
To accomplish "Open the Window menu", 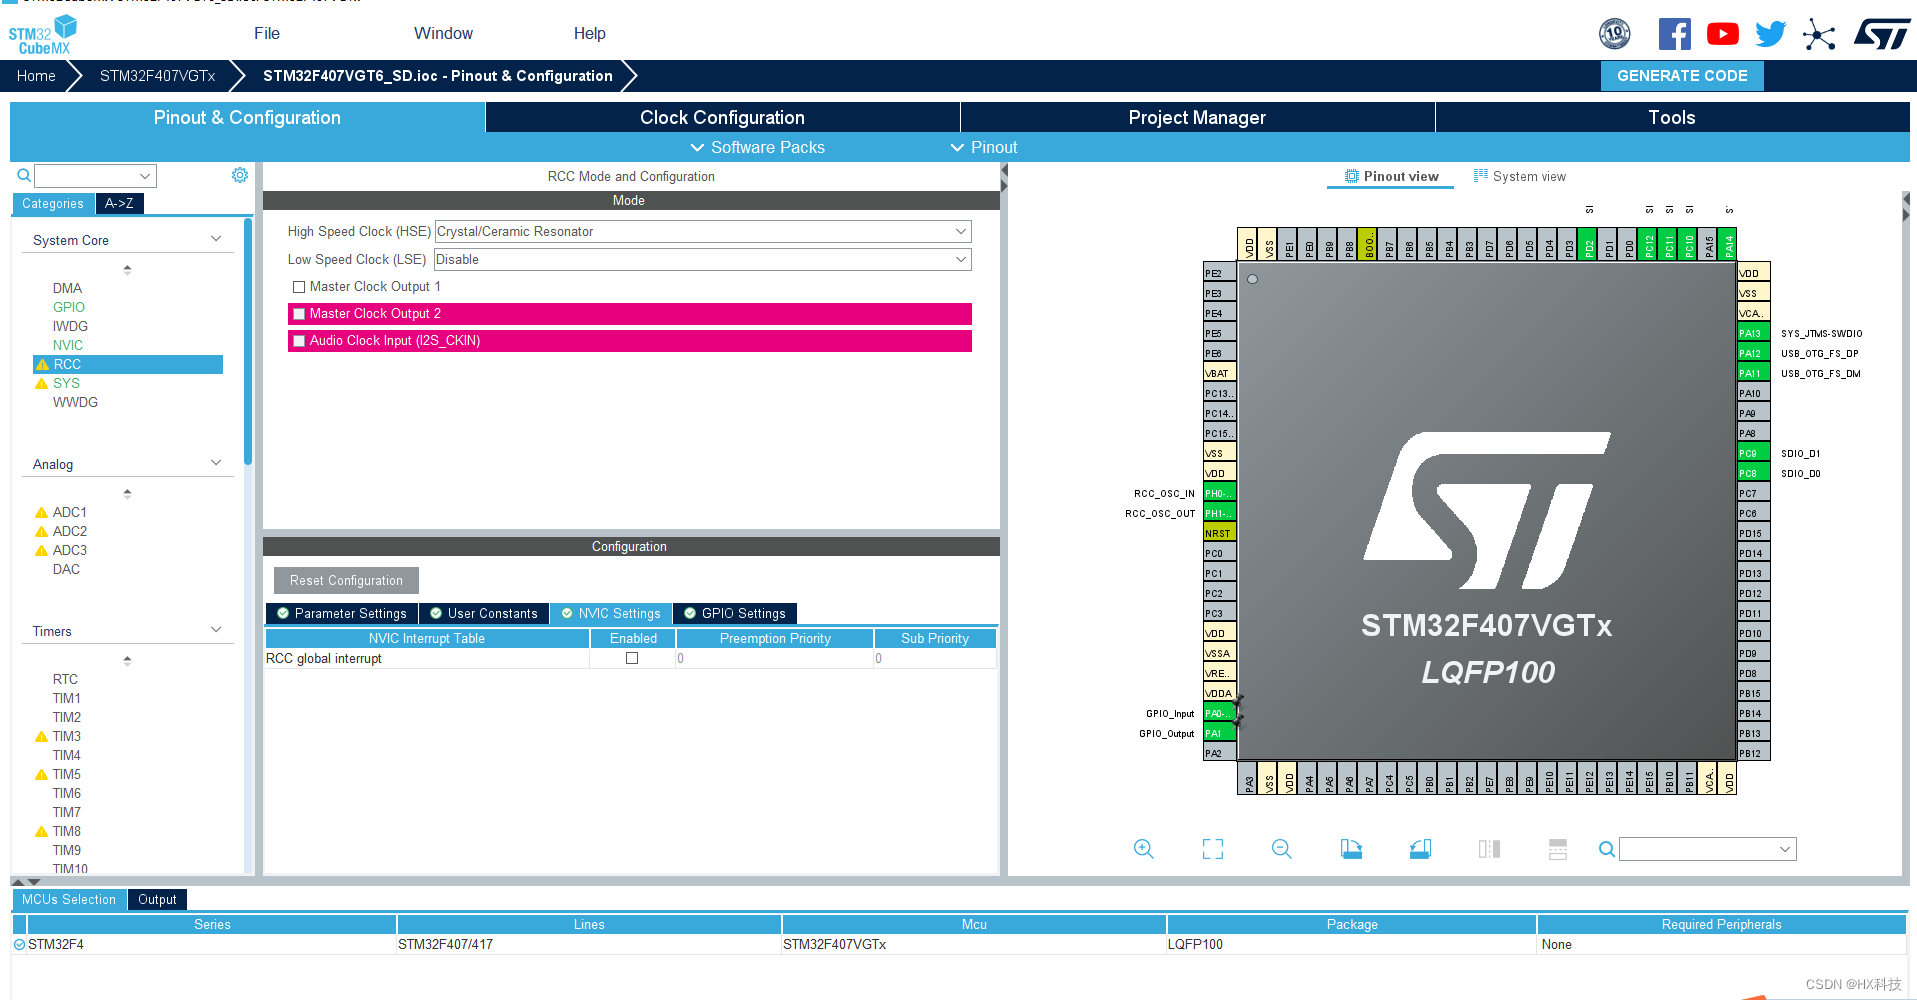I will [444, 33].
